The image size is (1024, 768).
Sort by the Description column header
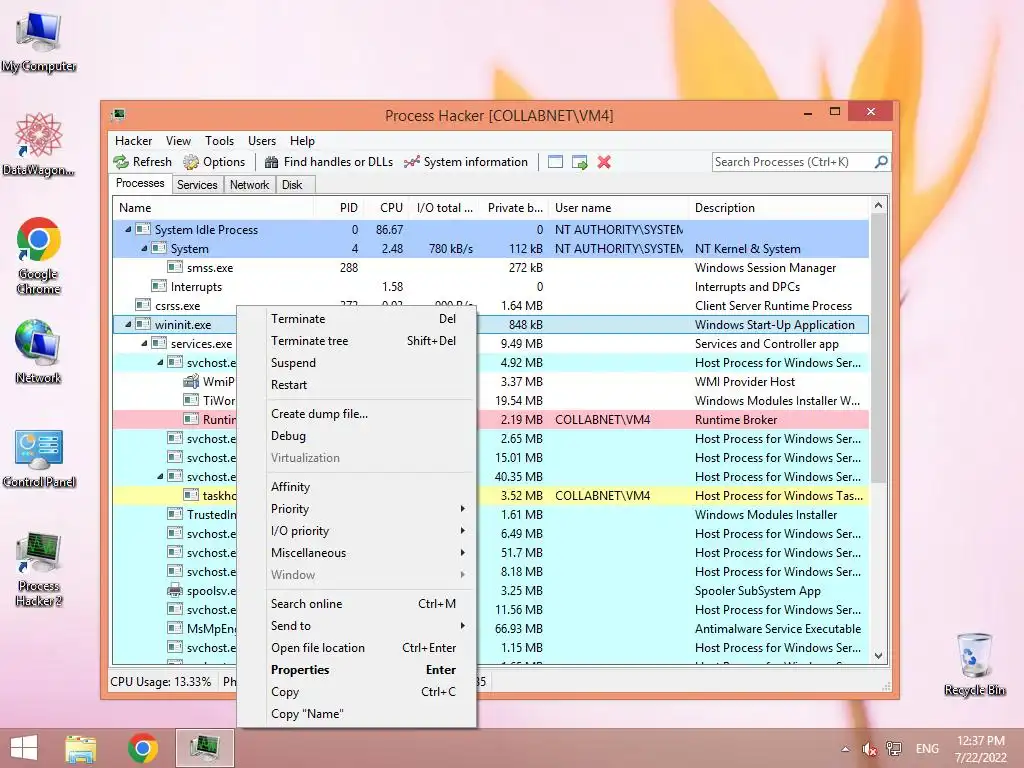coord(778,208)
